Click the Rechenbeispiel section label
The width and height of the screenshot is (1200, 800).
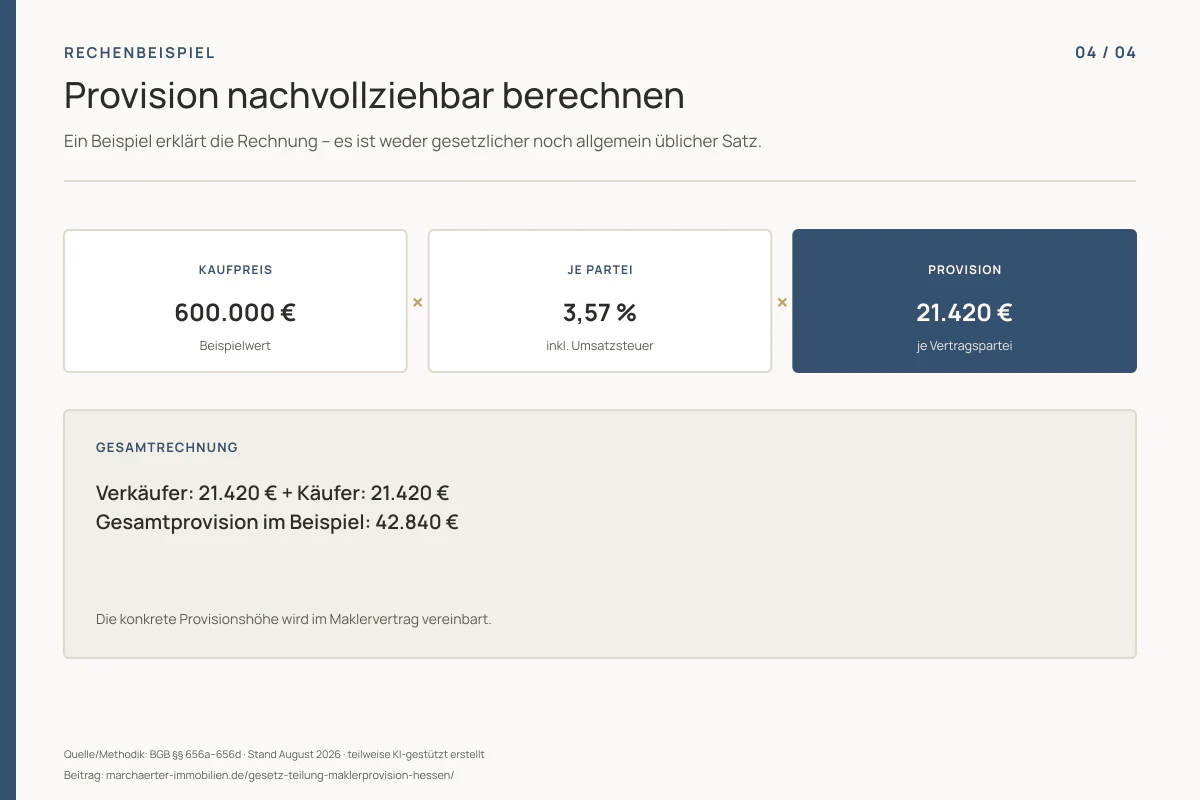pos(140,53)
